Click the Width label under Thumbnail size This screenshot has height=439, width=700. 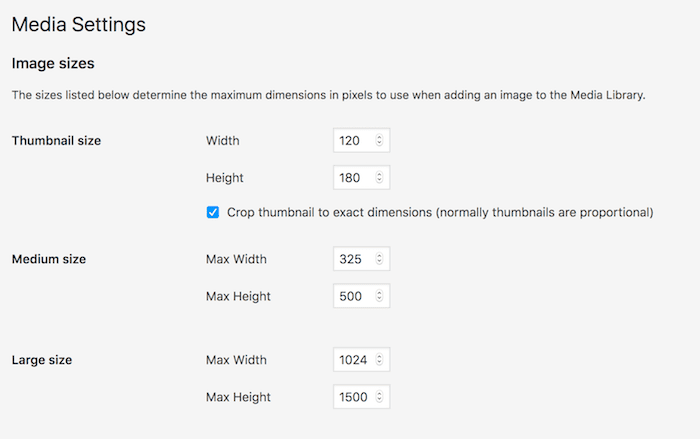point(223,141)
